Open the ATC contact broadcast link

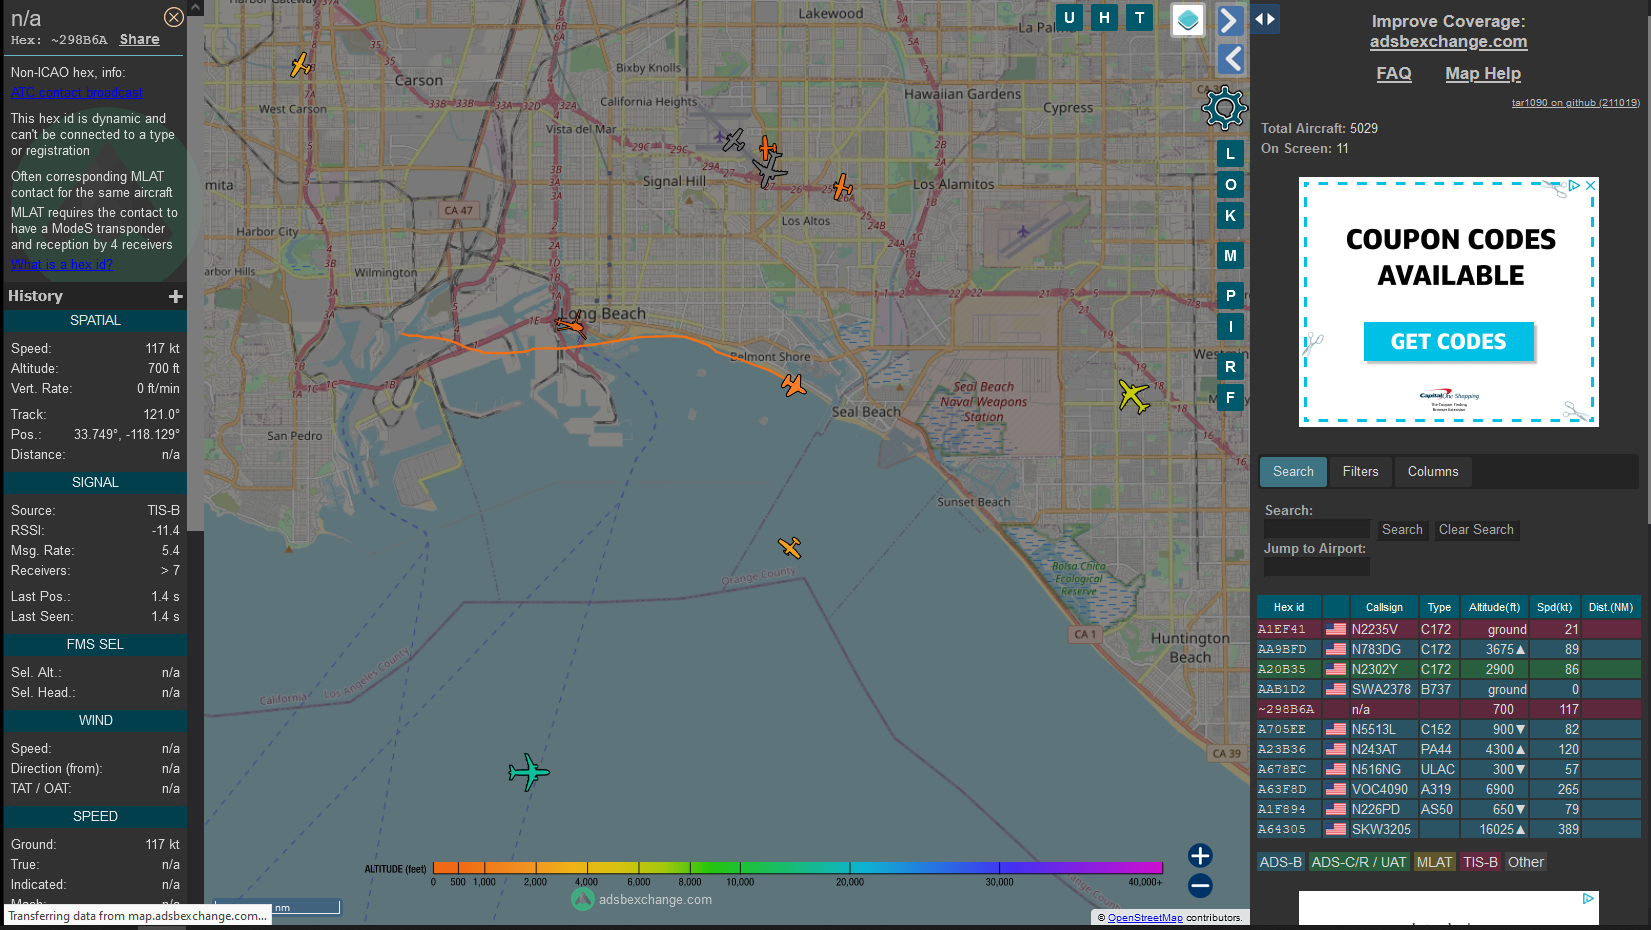[77, 93]
